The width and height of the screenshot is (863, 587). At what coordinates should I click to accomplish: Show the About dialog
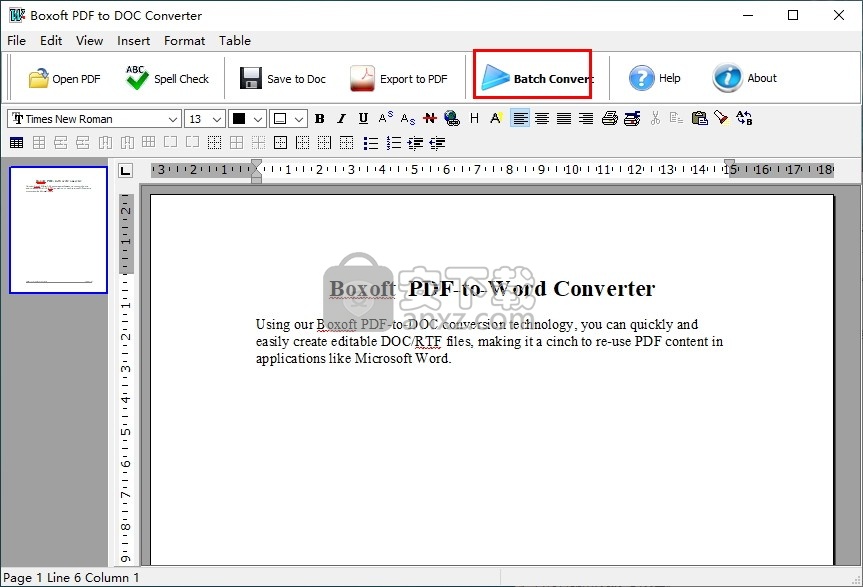coord(745,78)
